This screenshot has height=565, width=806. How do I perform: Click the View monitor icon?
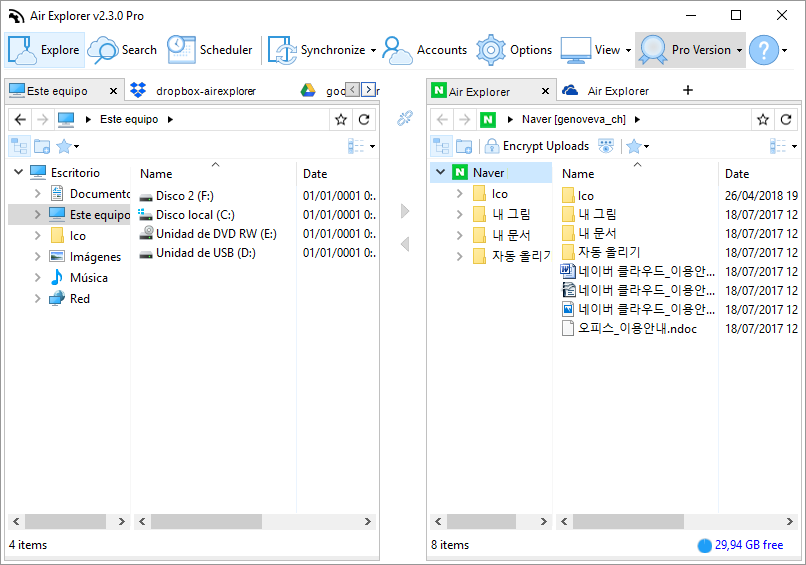tap(575, 50)
